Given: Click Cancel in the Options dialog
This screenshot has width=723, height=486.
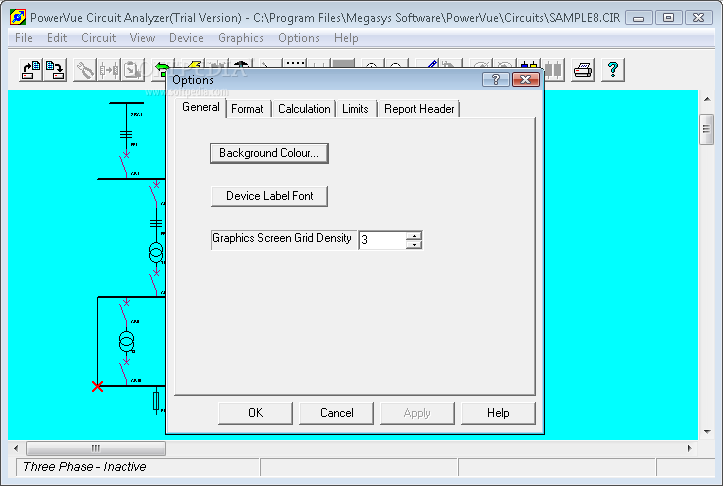Looking at the screenshot, I should point(337,413).
